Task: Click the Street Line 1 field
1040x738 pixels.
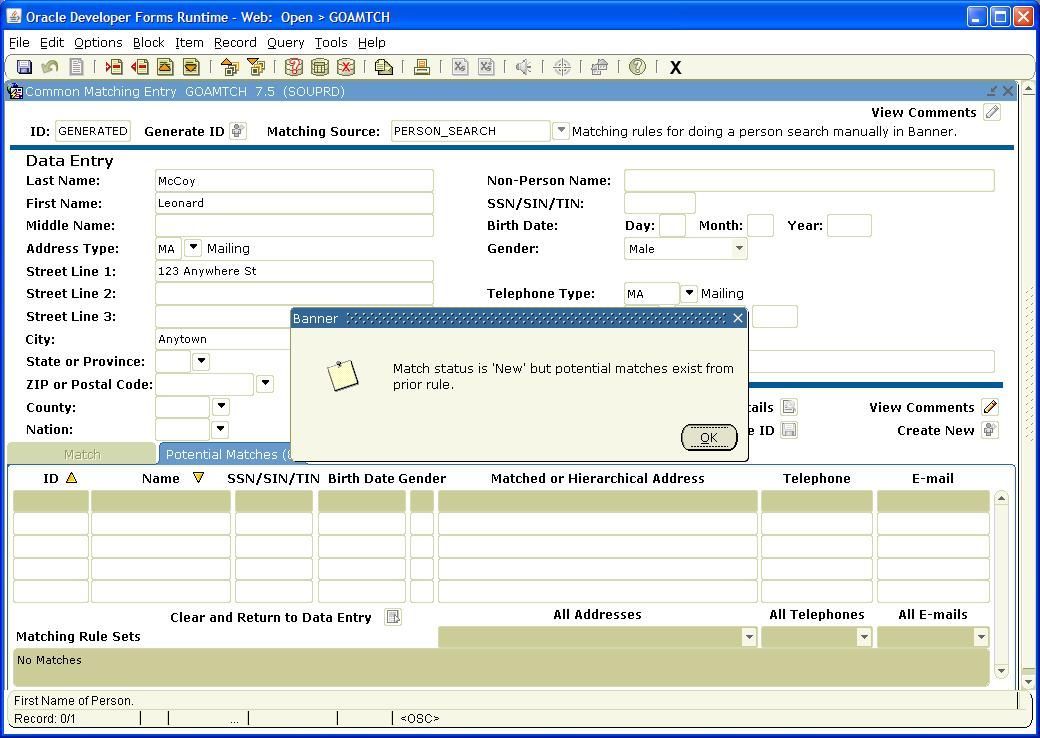Action: [x=294, y=271]
